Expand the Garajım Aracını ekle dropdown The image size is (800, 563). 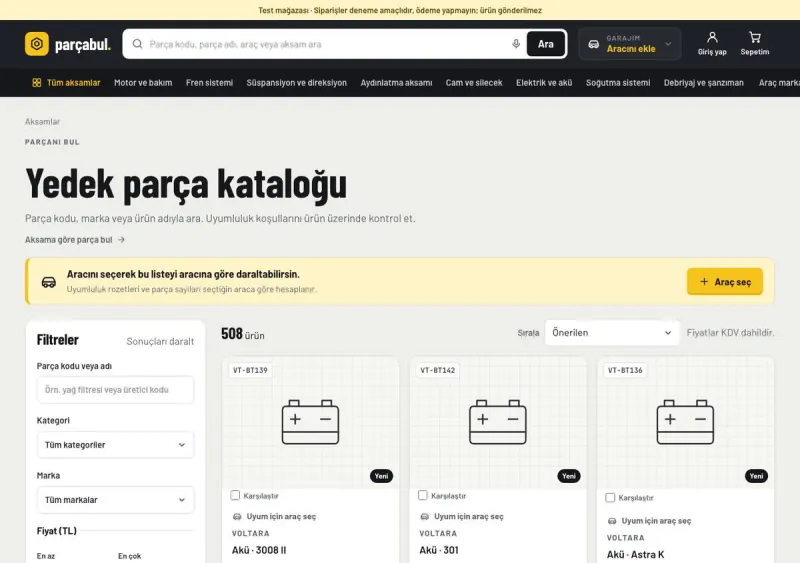[x=630, y=44]
